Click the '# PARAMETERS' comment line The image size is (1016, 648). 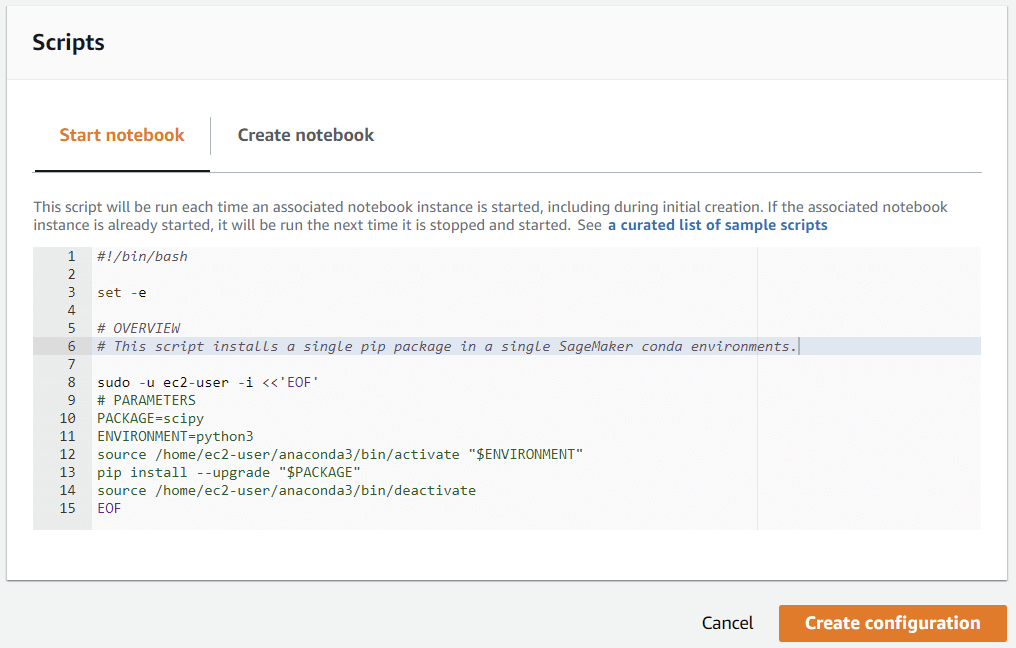[146, 400]
